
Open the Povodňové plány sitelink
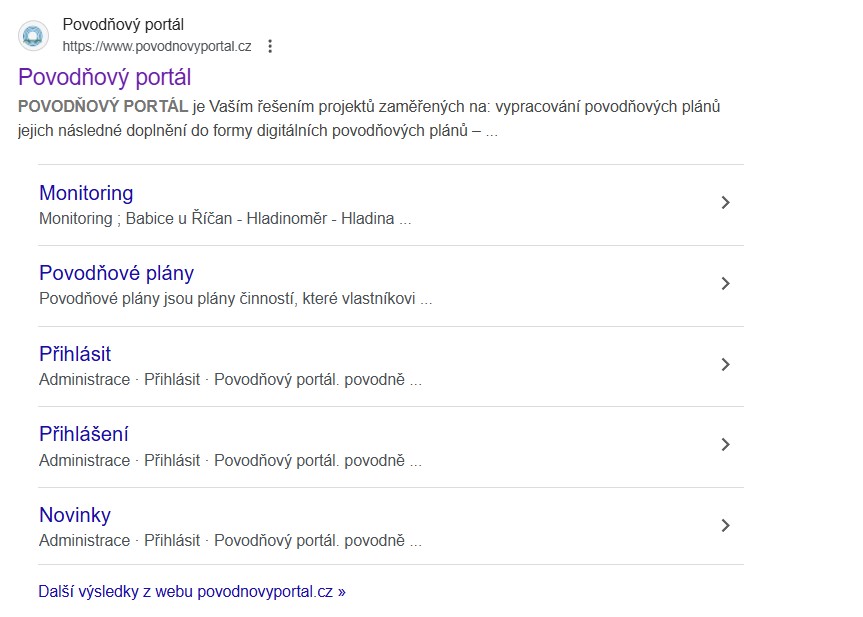pos(116,273)
